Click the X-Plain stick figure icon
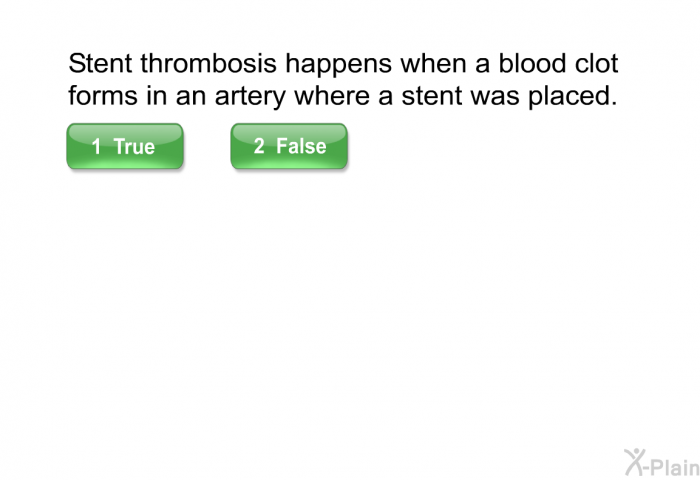 635,462
